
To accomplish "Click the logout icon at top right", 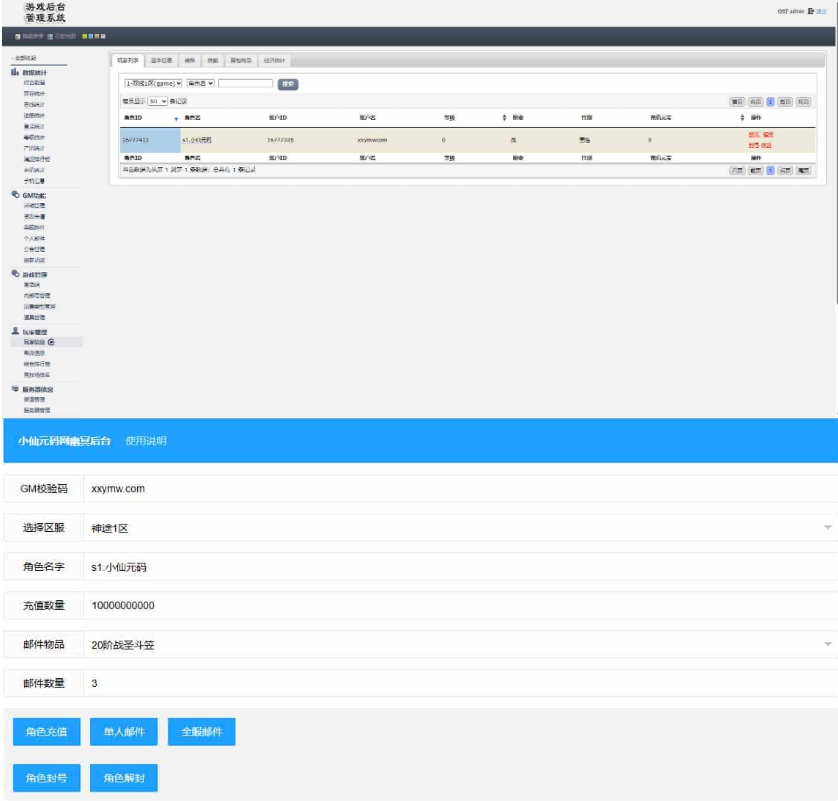I will [810, 11].
